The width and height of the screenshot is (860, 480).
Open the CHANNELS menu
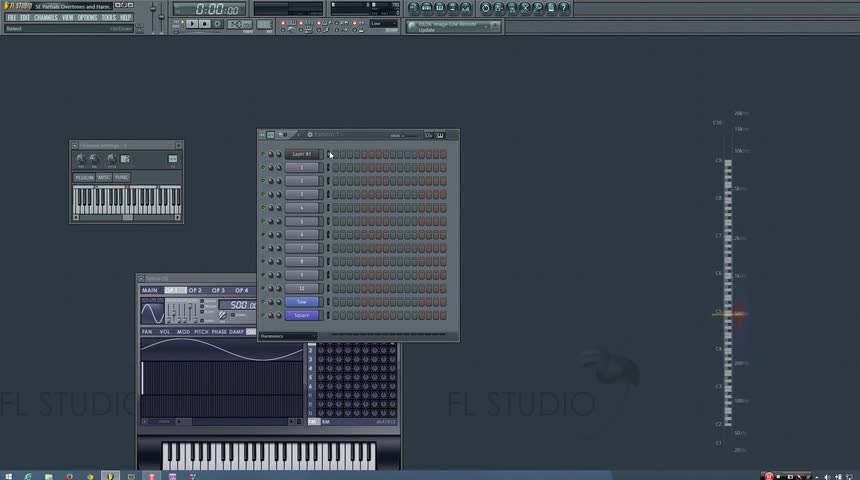[46, 18]
